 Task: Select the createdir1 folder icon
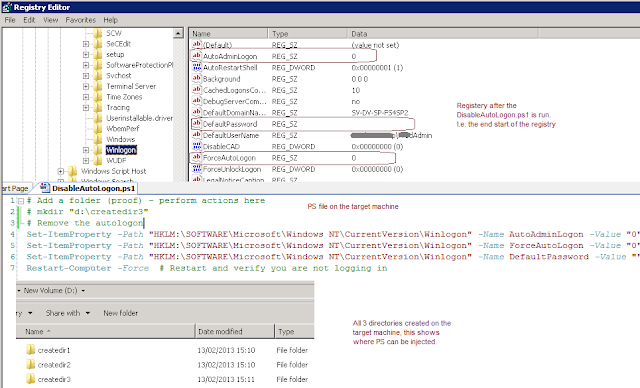click(x=31, y=350)
